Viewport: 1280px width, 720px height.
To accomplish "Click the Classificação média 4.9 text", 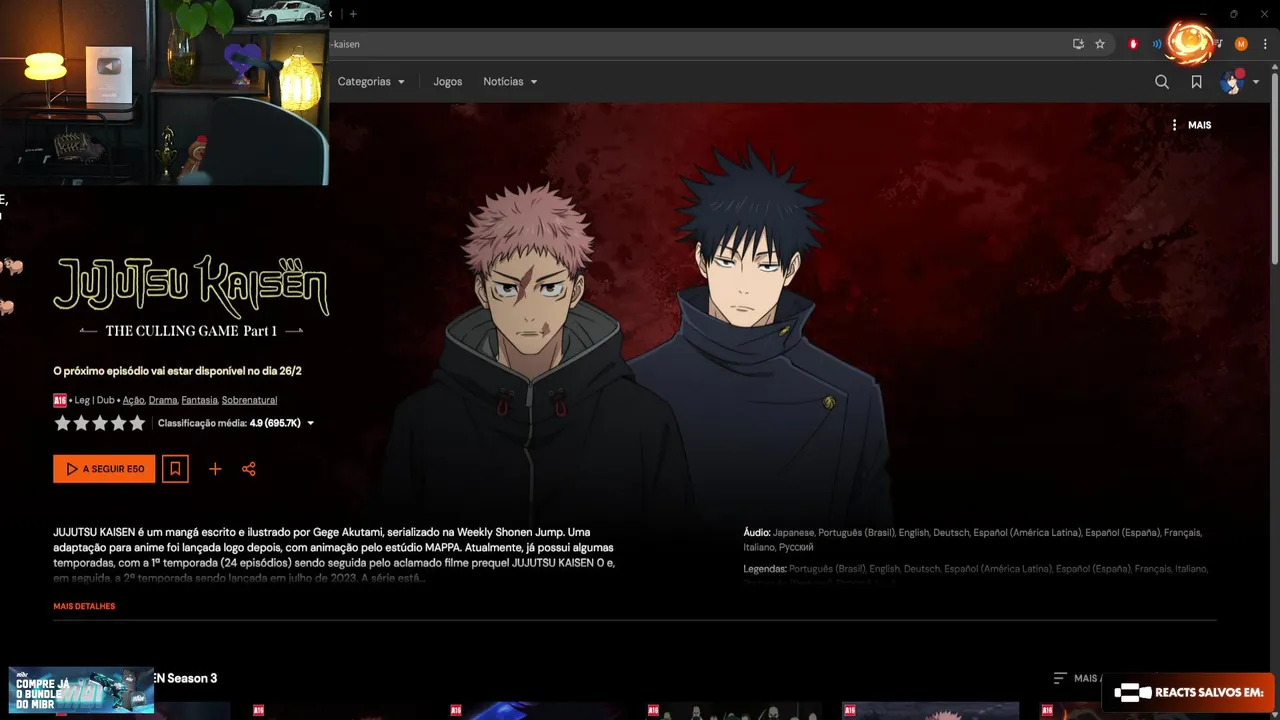I will (229, 423).
